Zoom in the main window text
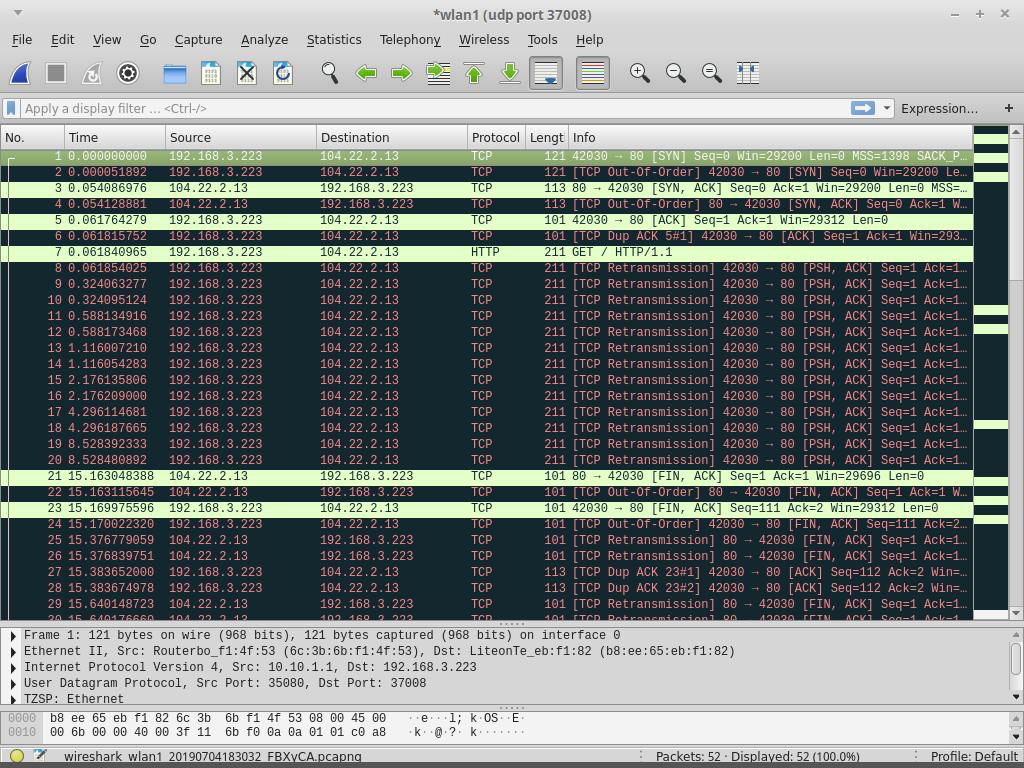The width and height of the screenshot is (1024, 768). pyautogui.click(x=639, y=73)
